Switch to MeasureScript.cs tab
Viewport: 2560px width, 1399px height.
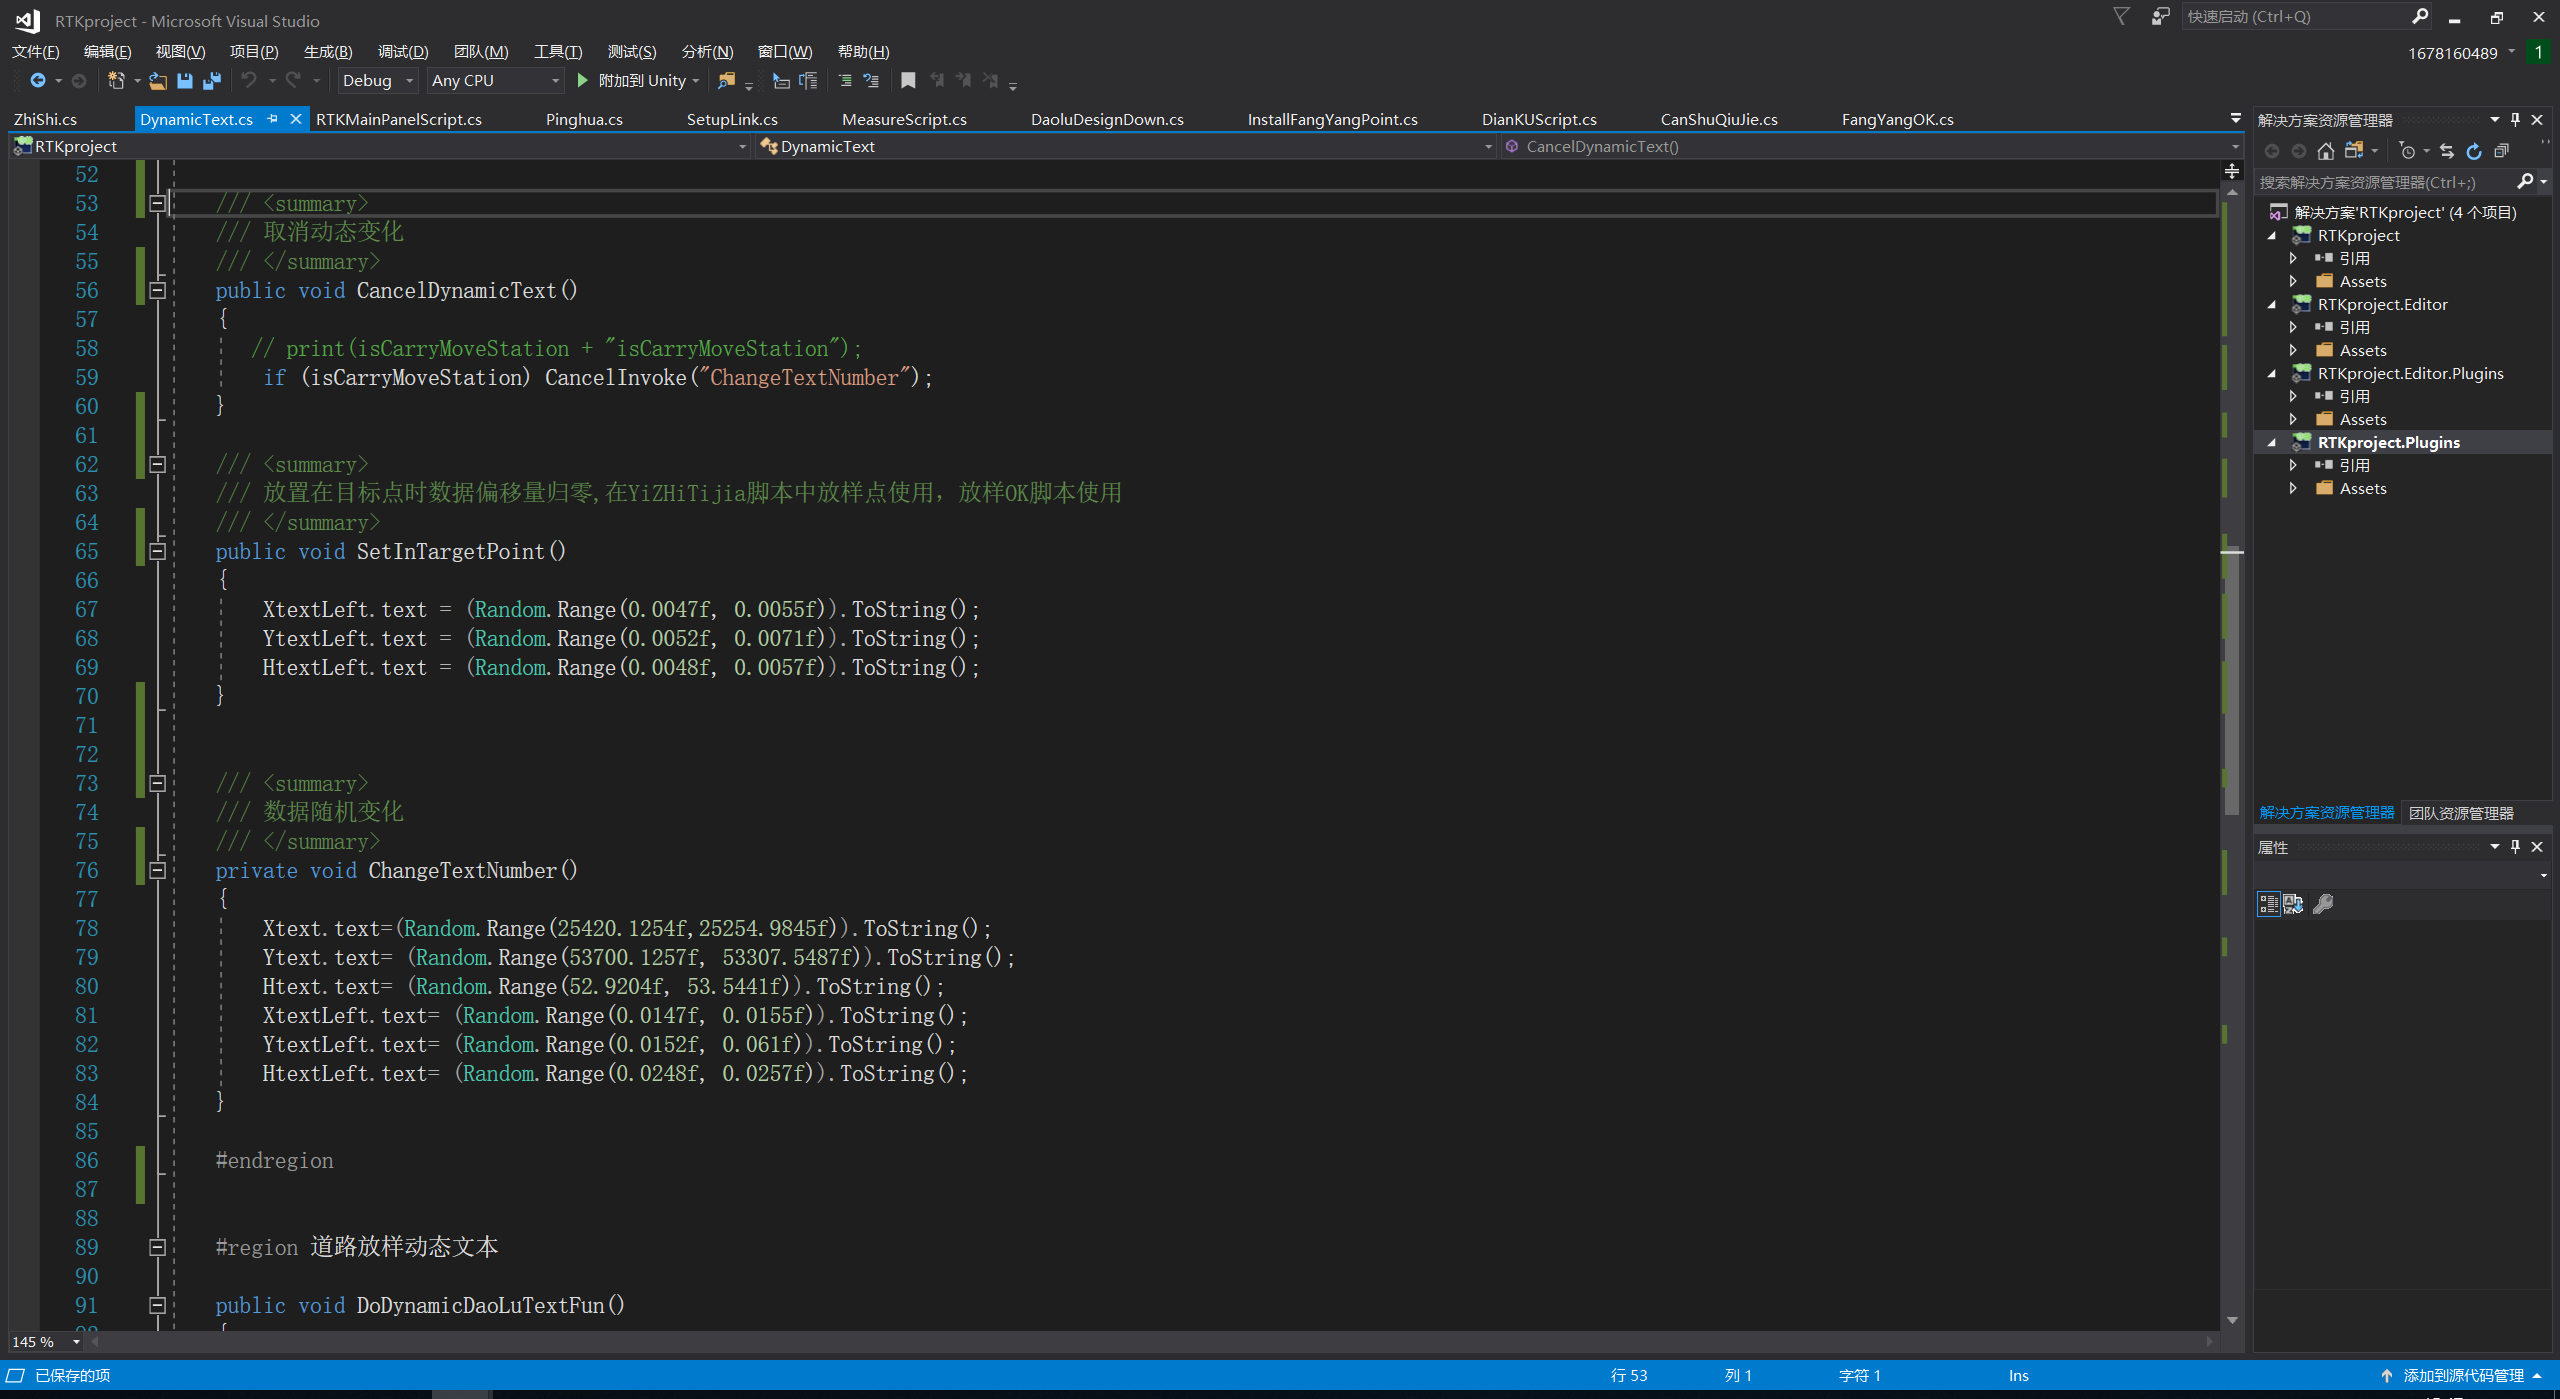[x=904, y=120]
